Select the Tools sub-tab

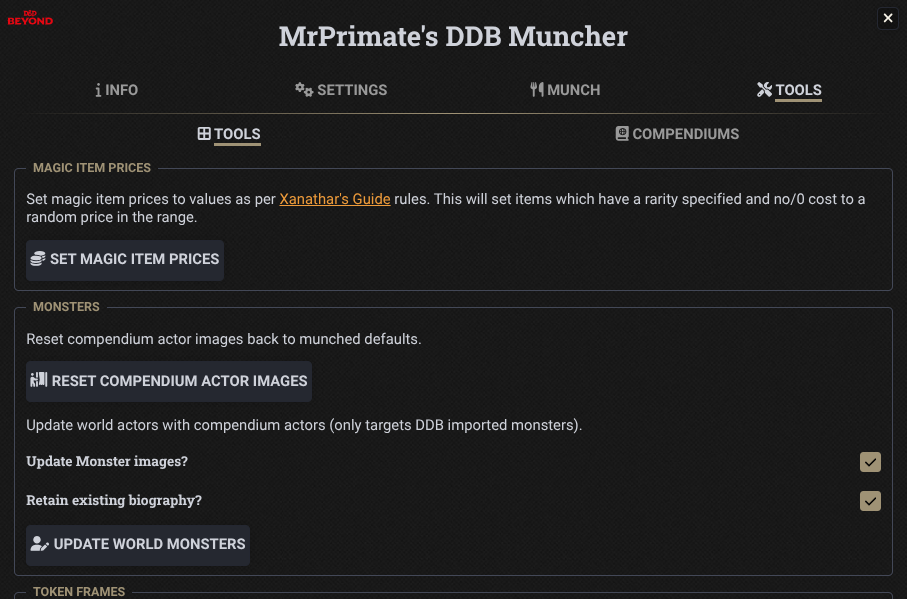click(x=229, y=134)
